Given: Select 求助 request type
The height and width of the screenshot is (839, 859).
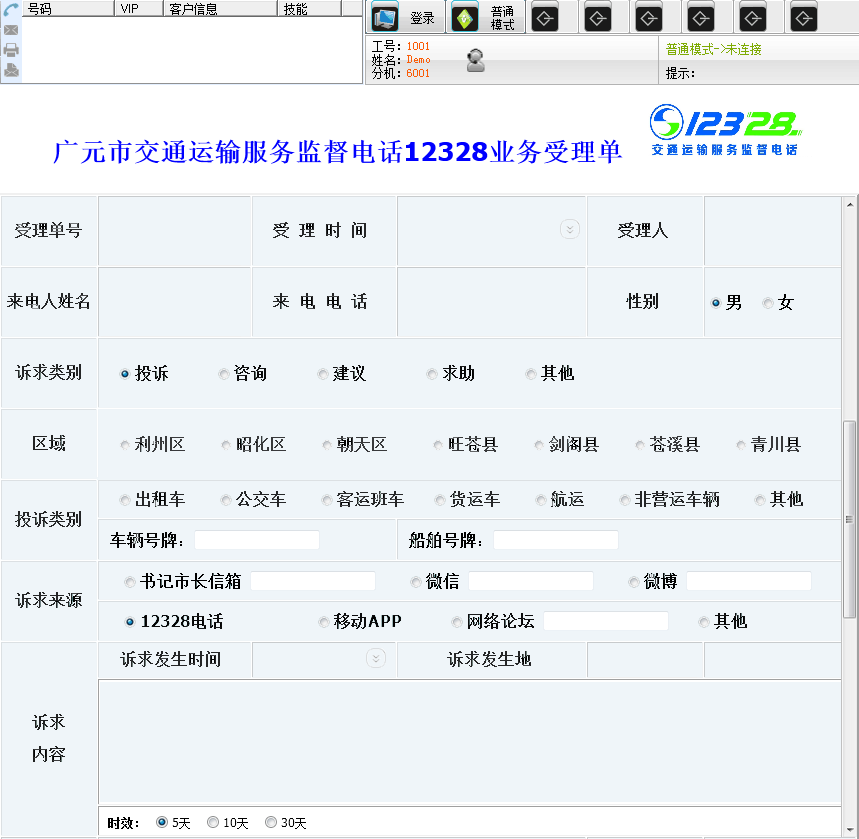Looking at the screenshot, I should point(432,374).
